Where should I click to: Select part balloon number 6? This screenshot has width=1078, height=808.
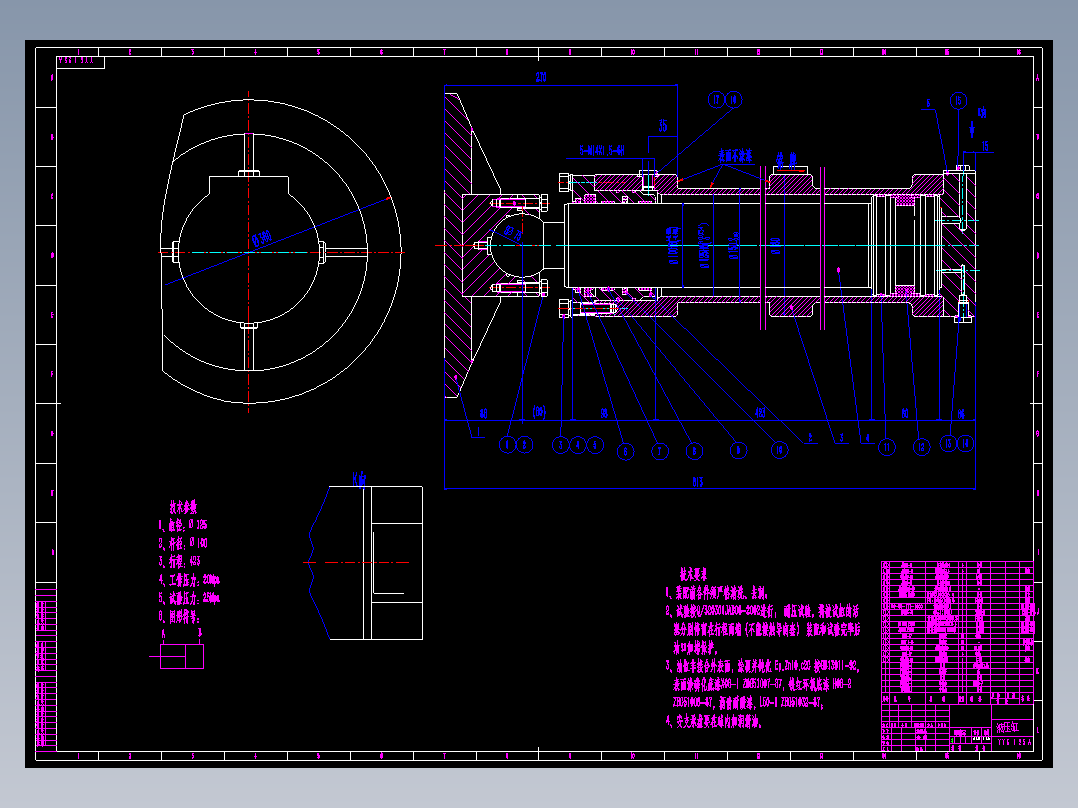(626, 452)
